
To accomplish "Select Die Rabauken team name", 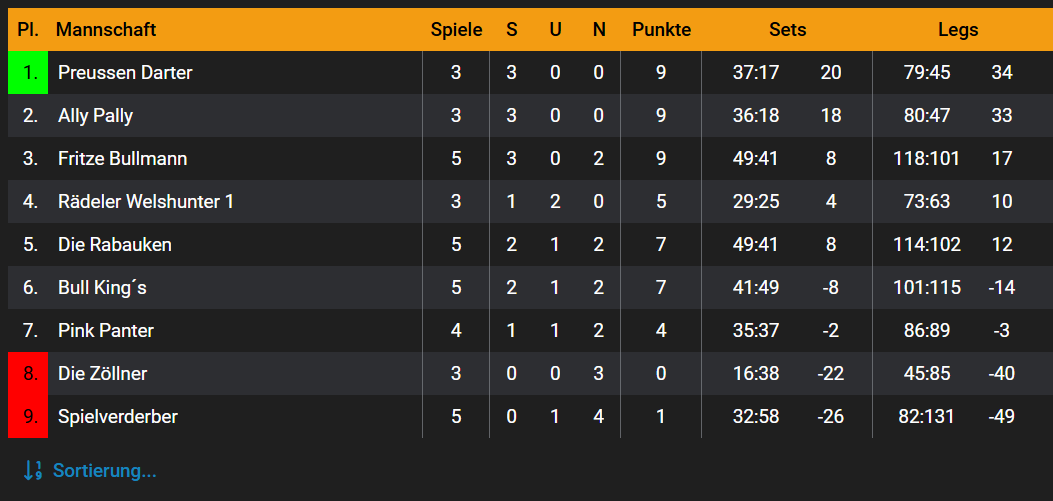I will 115,245.
